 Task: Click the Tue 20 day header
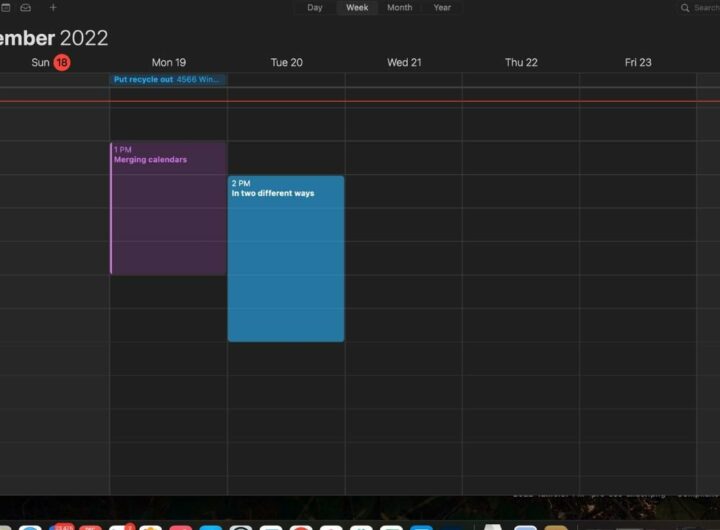pos(286,62)
